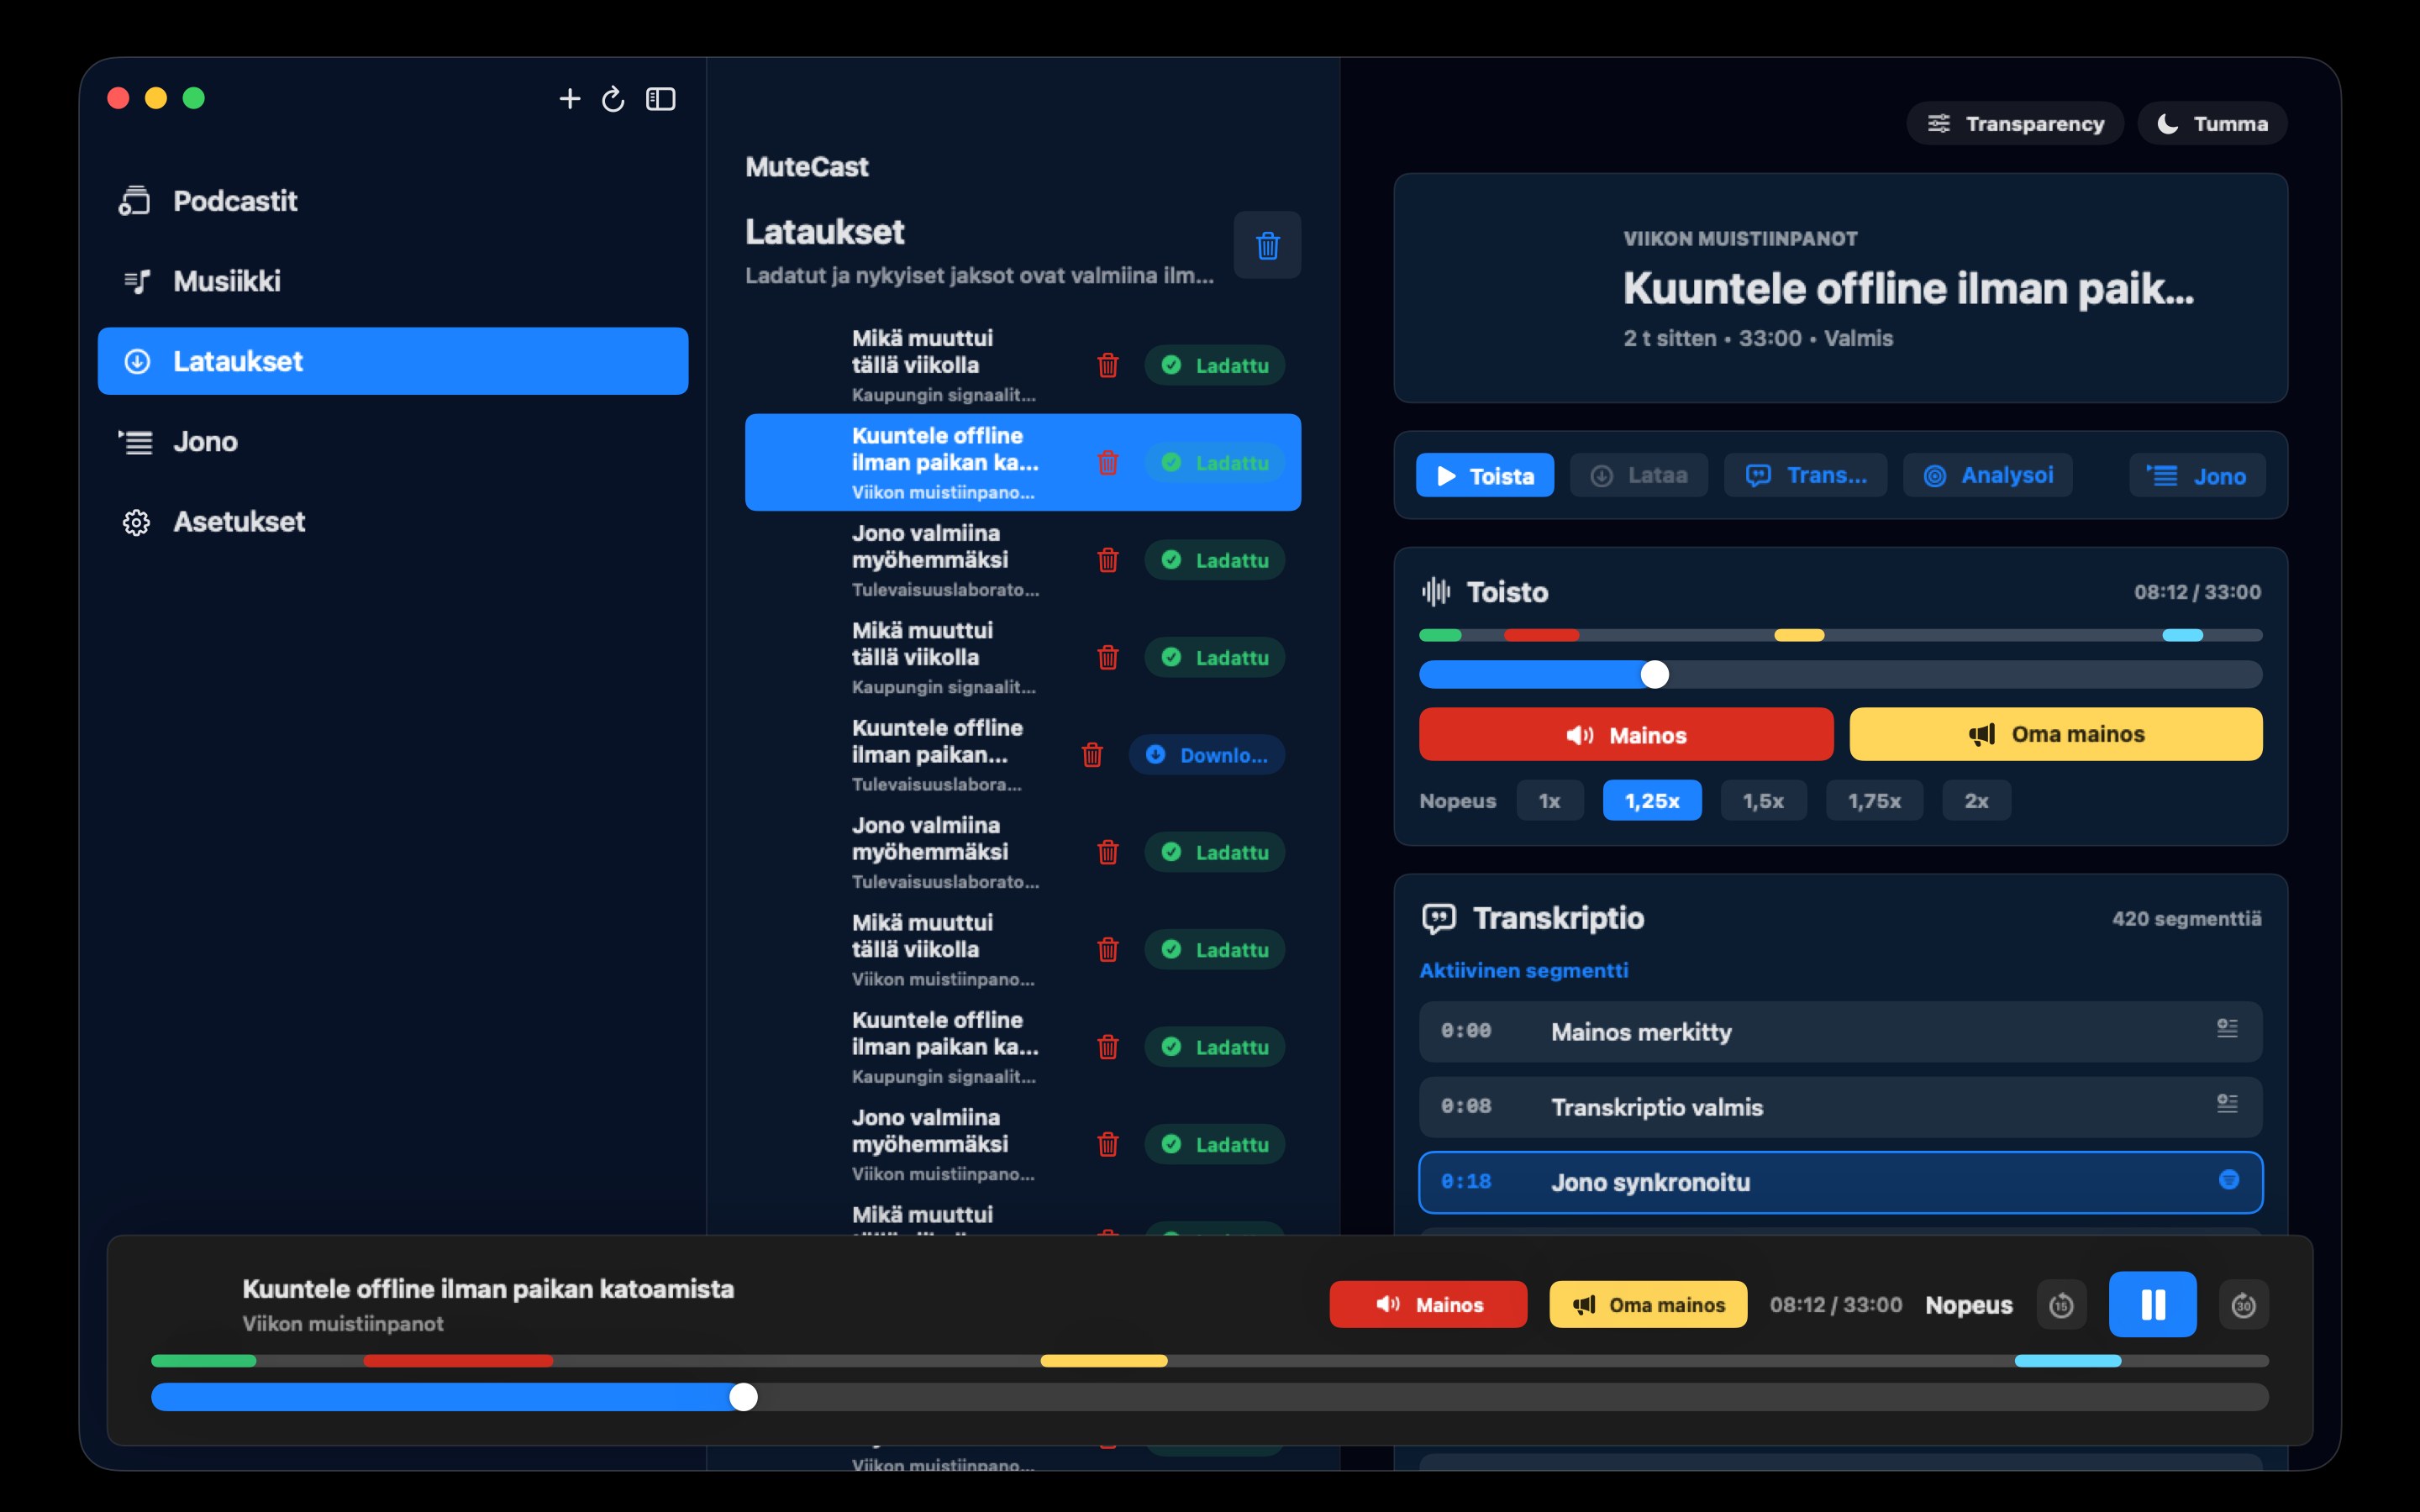The height and width of the screenshot is (1512, 2420).
Task: Pause playback with the blue pause button
Action: click(x=2152, y=1305)
